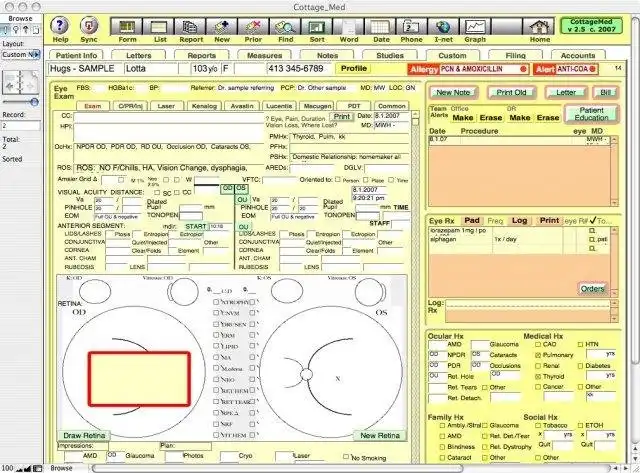
Task: Check the HTN checkbox
Action: pyautogui.click(x=580, y=344)
